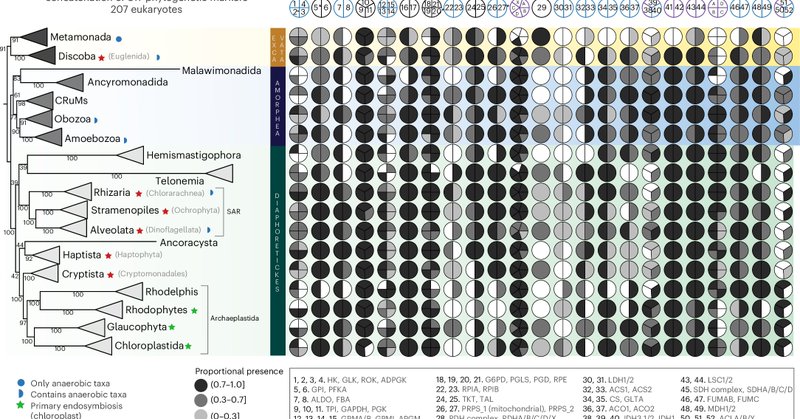Click the header circle labeled 29

pos(541,8)
